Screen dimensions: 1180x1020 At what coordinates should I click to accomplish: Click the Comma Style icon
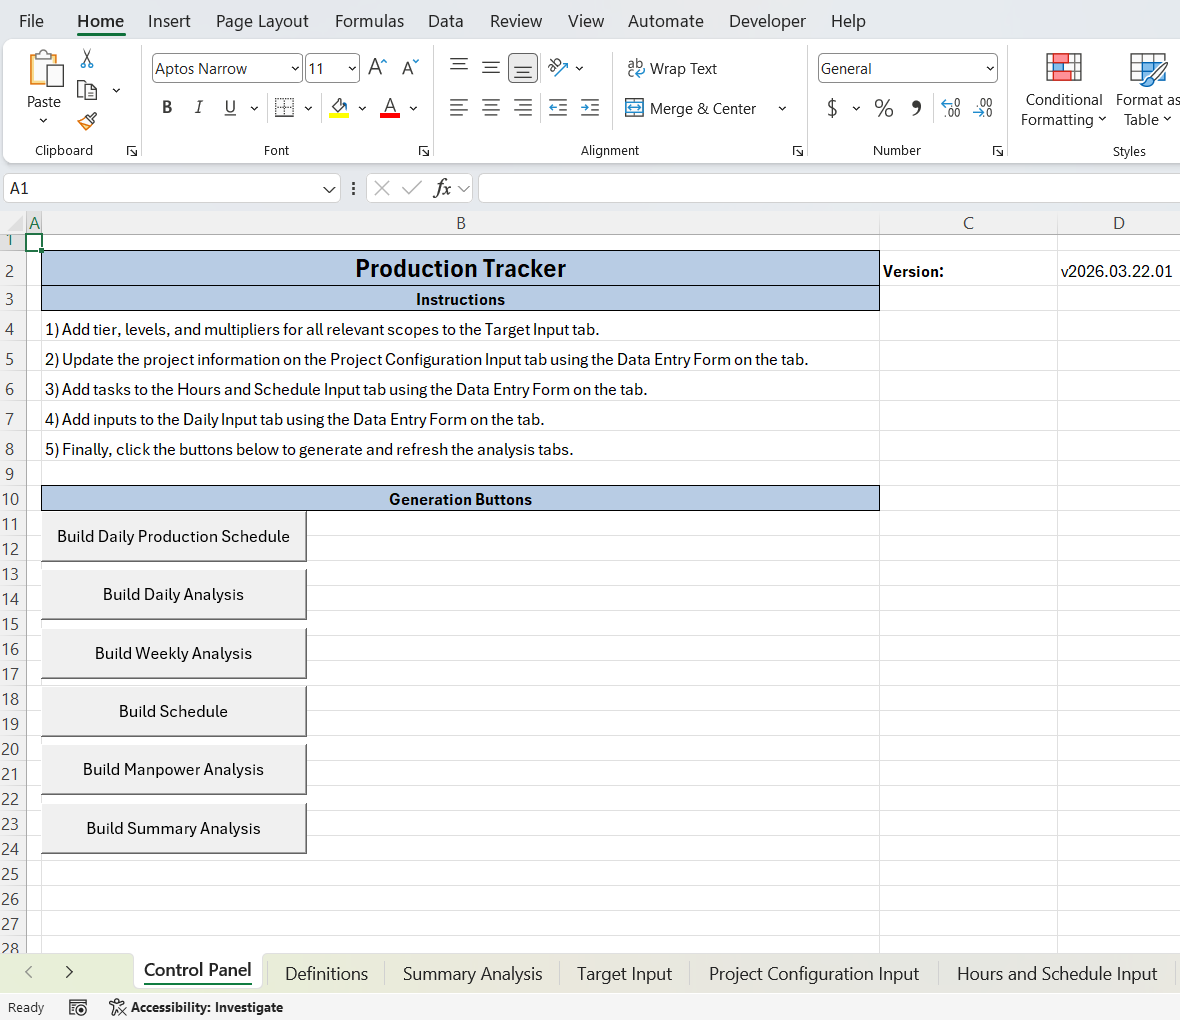[916, 108]
